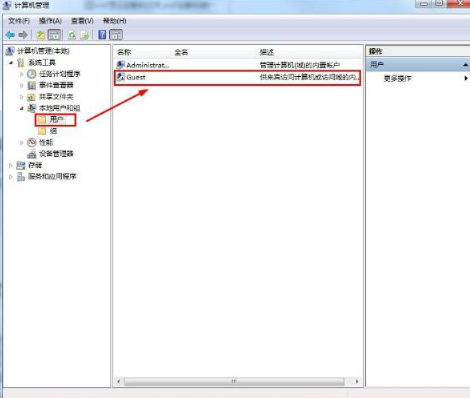
Task: Open the 文件(F) menu
Action: [x=19, y=21]
